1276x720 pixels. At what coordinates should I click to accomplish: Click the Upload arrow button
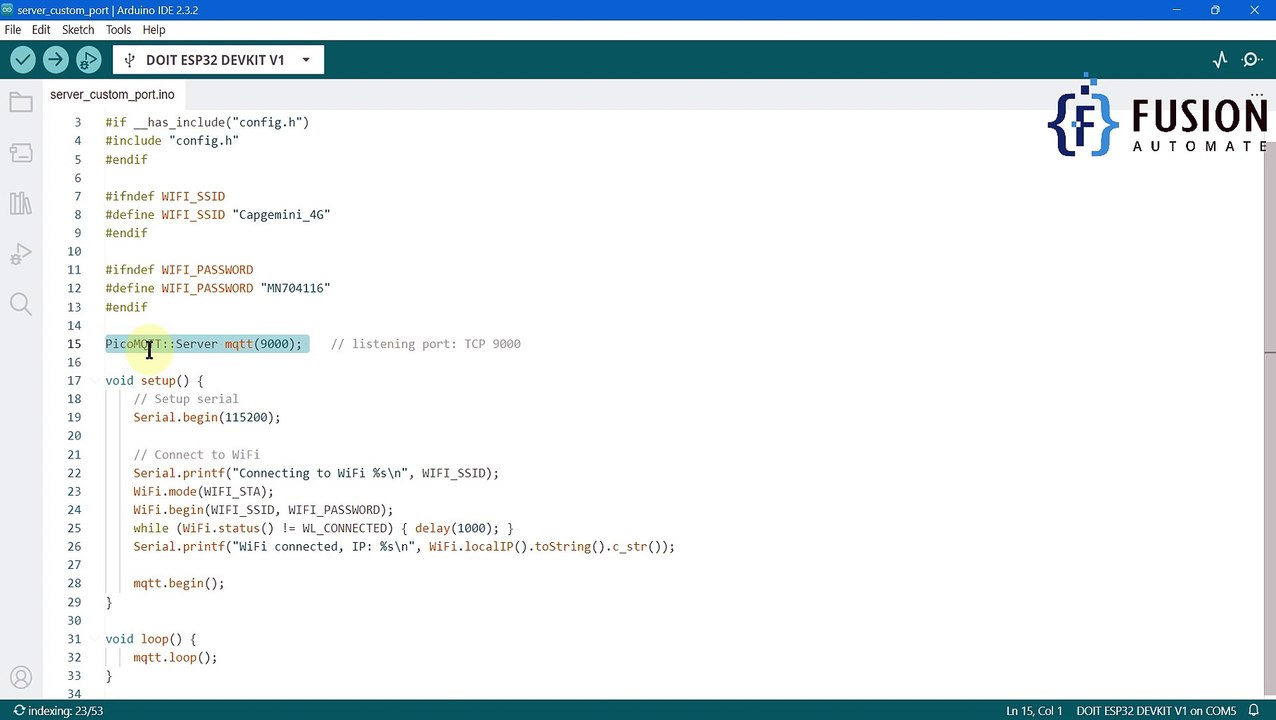pos(56,60)
